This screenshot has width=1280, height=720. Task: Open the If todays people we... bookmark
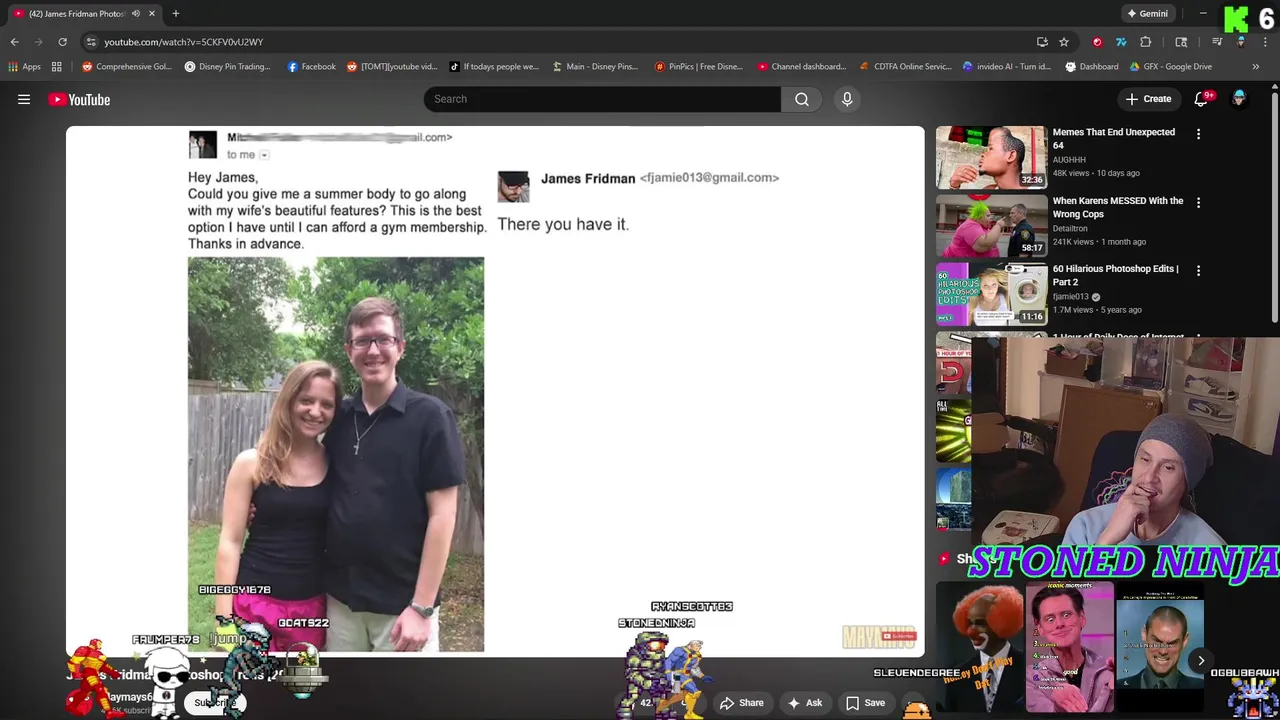coord(493,67)
